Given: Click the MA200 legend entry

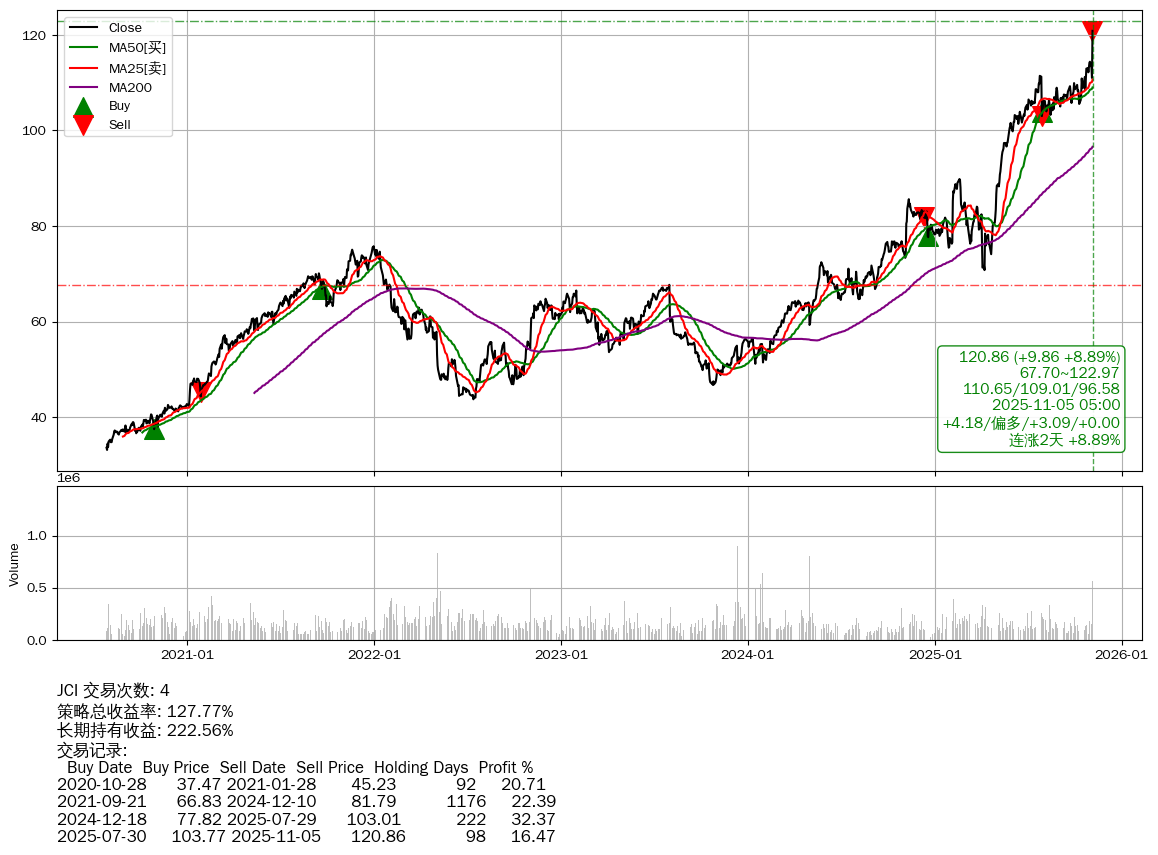Looking at the screenshot, I should pos(130,88).
